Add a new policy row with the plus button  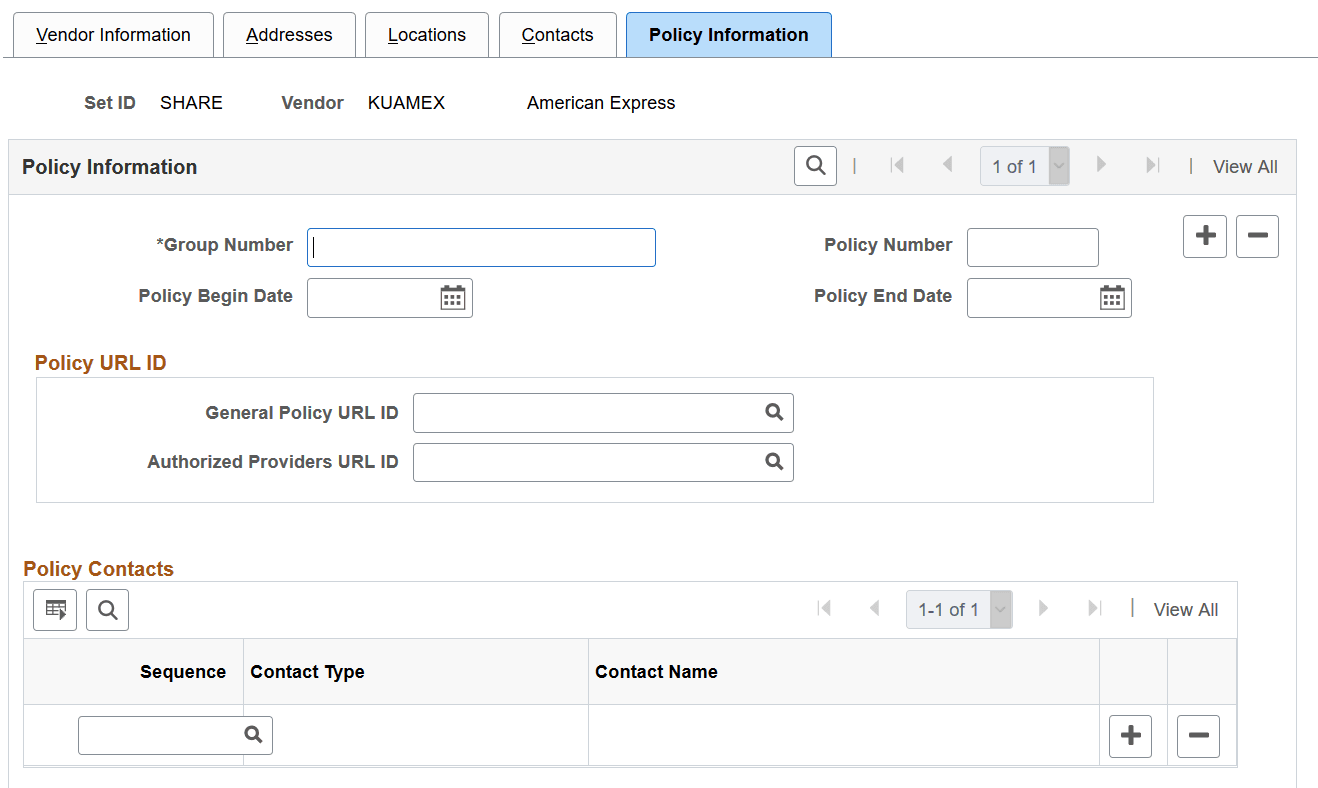[1204, 236]
